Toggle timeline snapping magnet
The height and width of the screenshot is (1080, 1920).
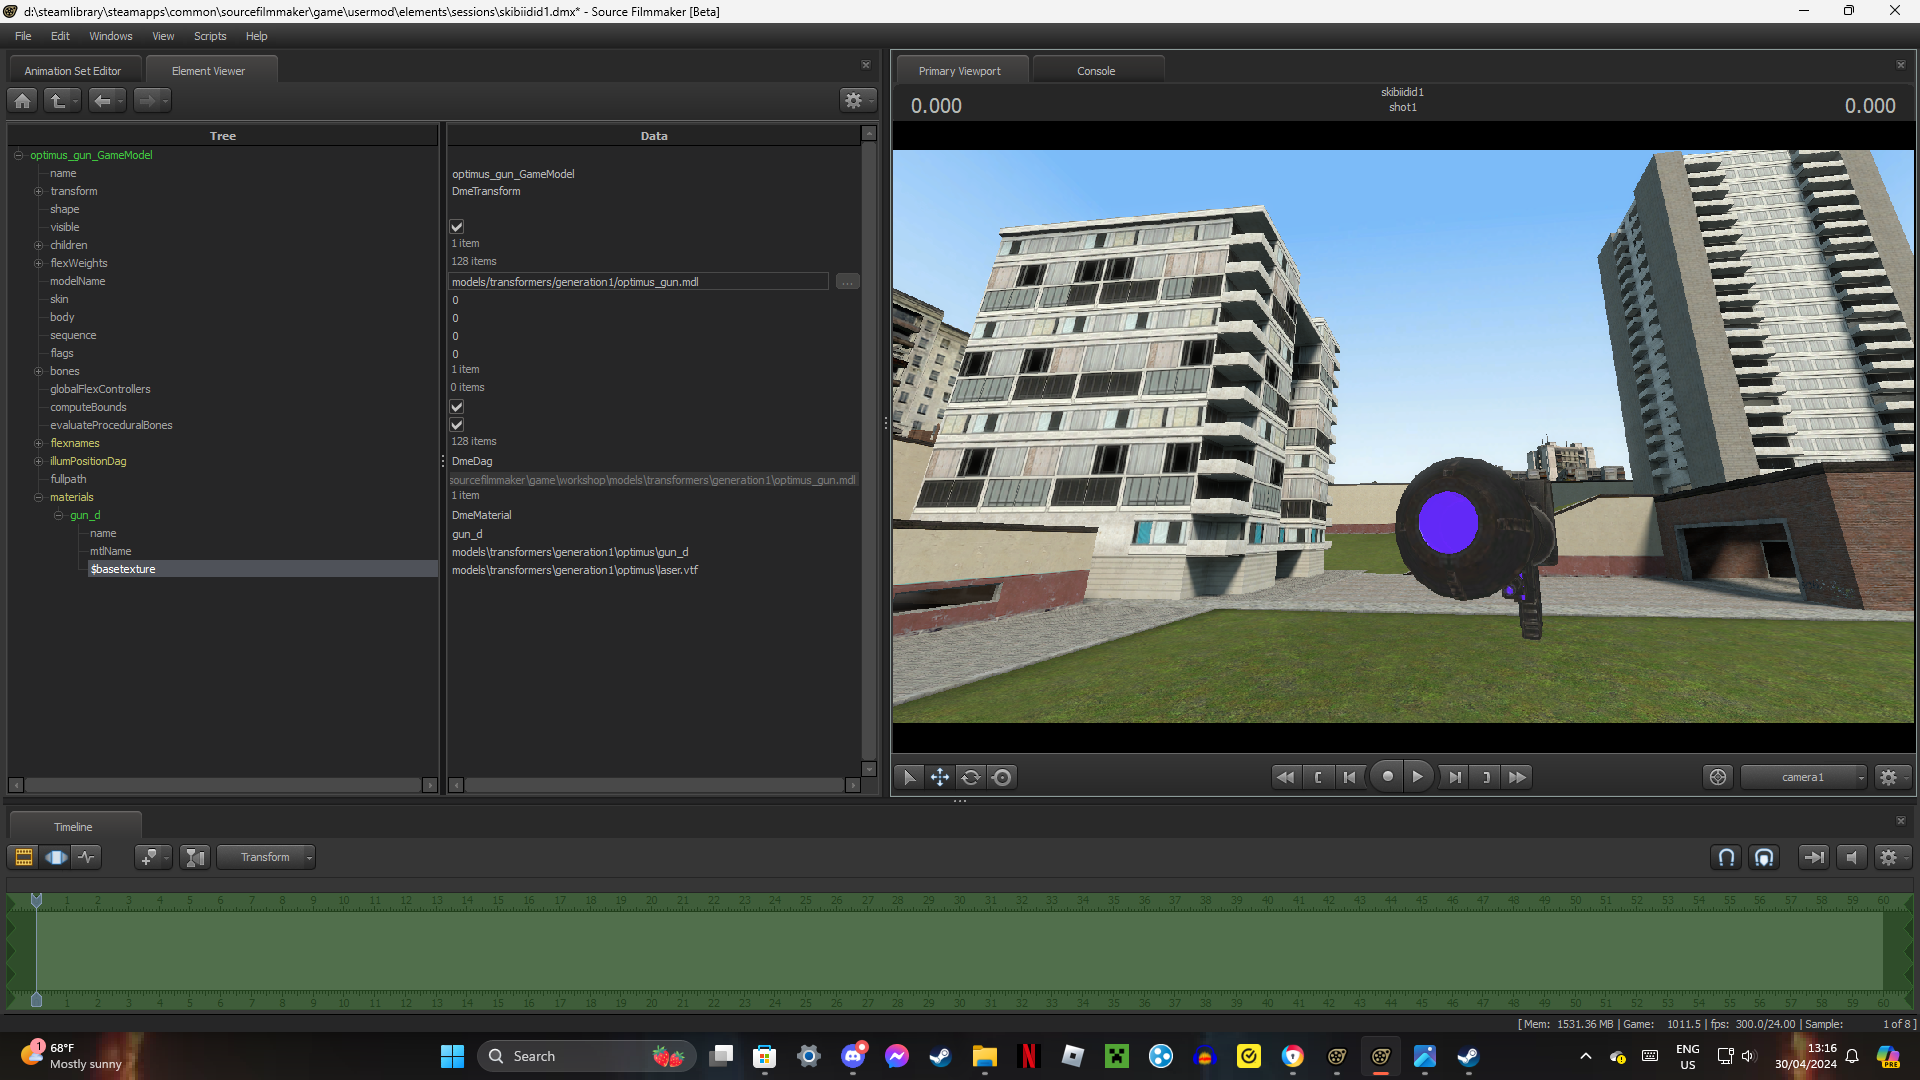click(x=1727, y=857)
